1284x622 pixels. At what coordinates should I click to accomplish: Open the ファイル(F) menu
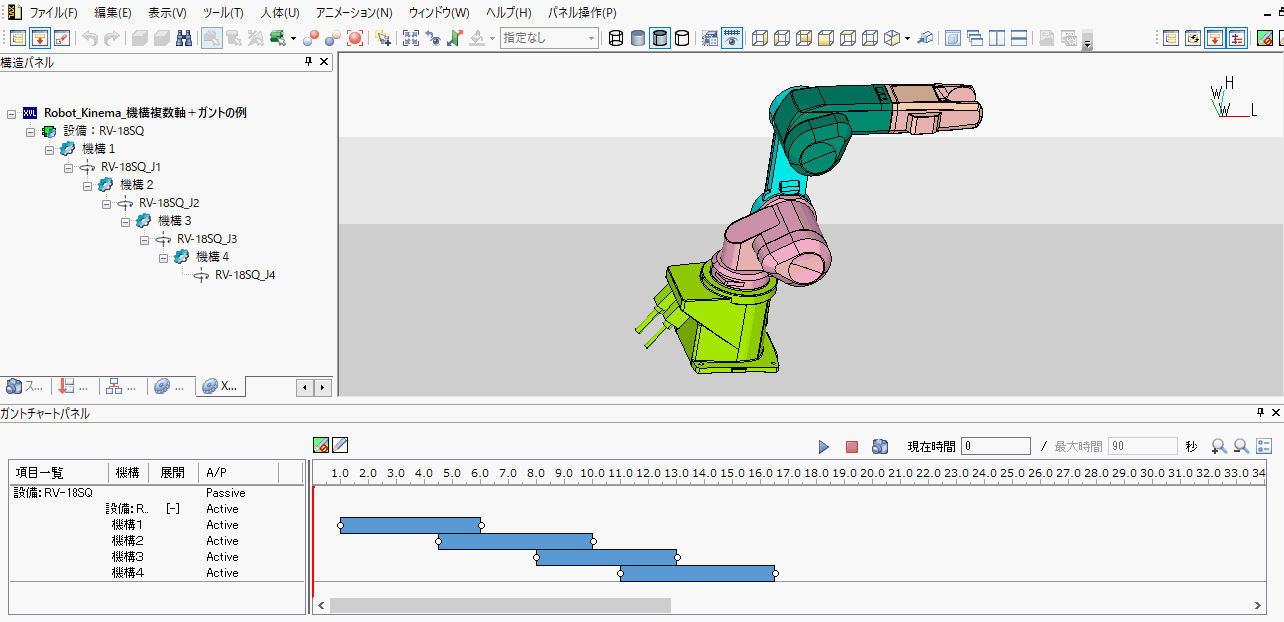pos(53,13)
